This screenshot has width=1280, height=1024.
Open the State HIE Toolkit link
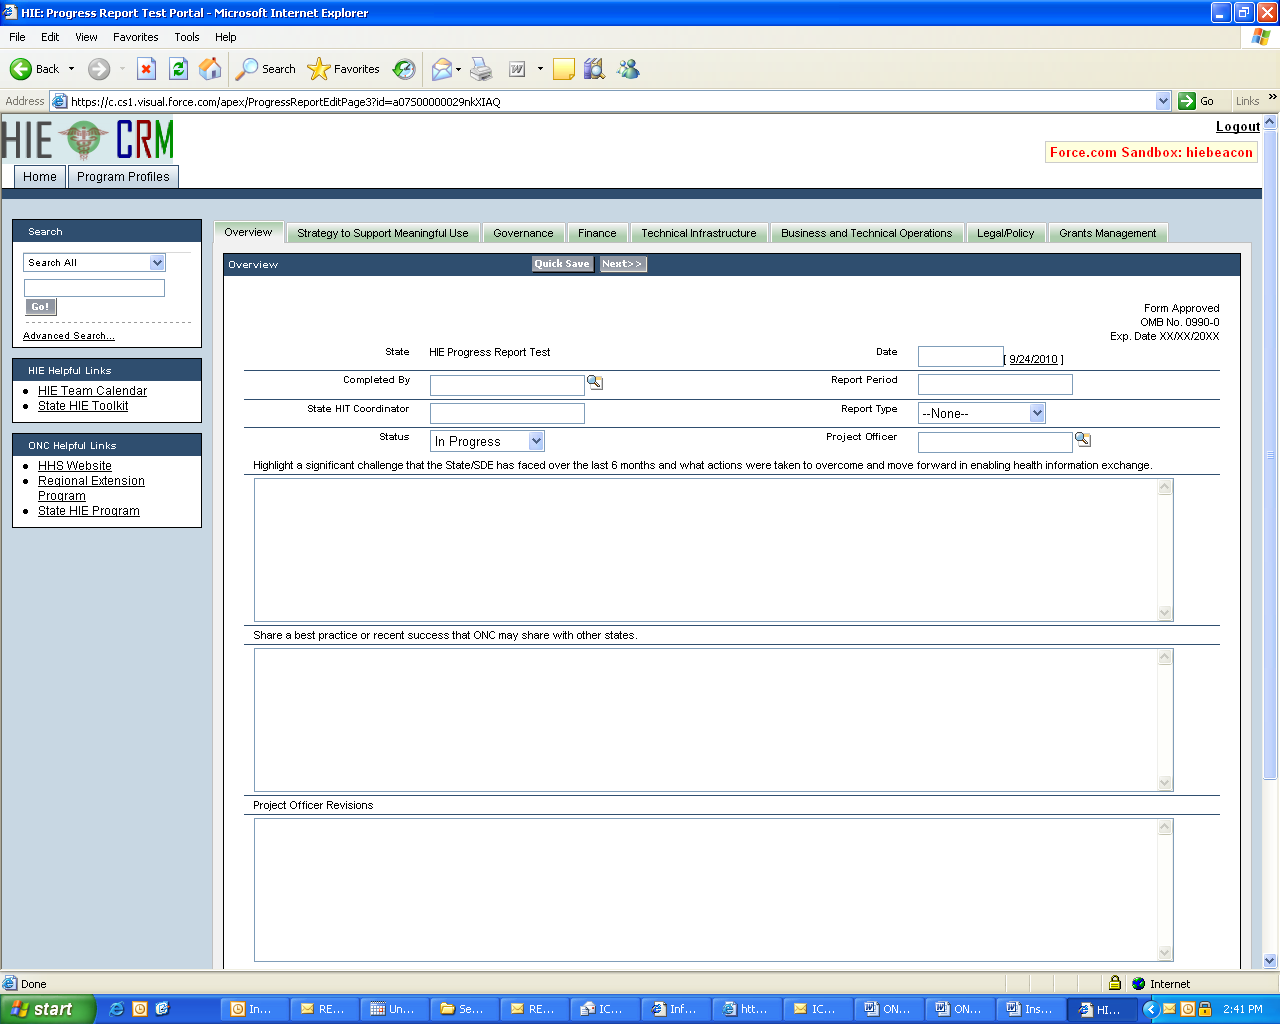pyautogui.click(x=83, y=406)
